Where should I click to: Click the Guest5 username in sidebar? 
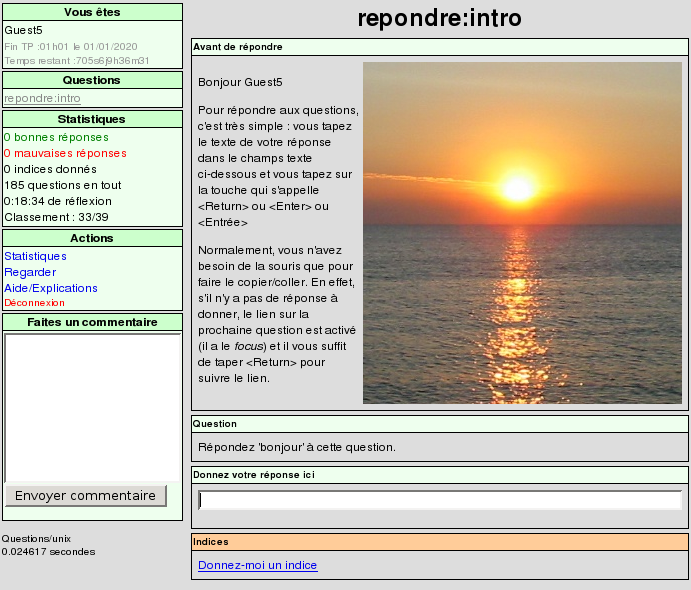(23, 30)
